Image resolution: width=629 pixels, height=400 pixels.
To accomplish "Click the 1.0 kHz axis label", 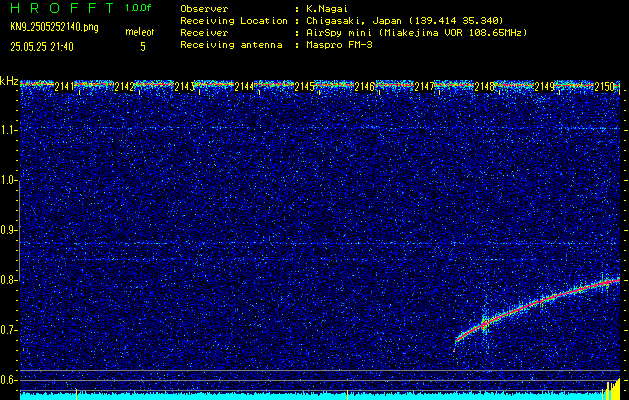I will [8, 180].
